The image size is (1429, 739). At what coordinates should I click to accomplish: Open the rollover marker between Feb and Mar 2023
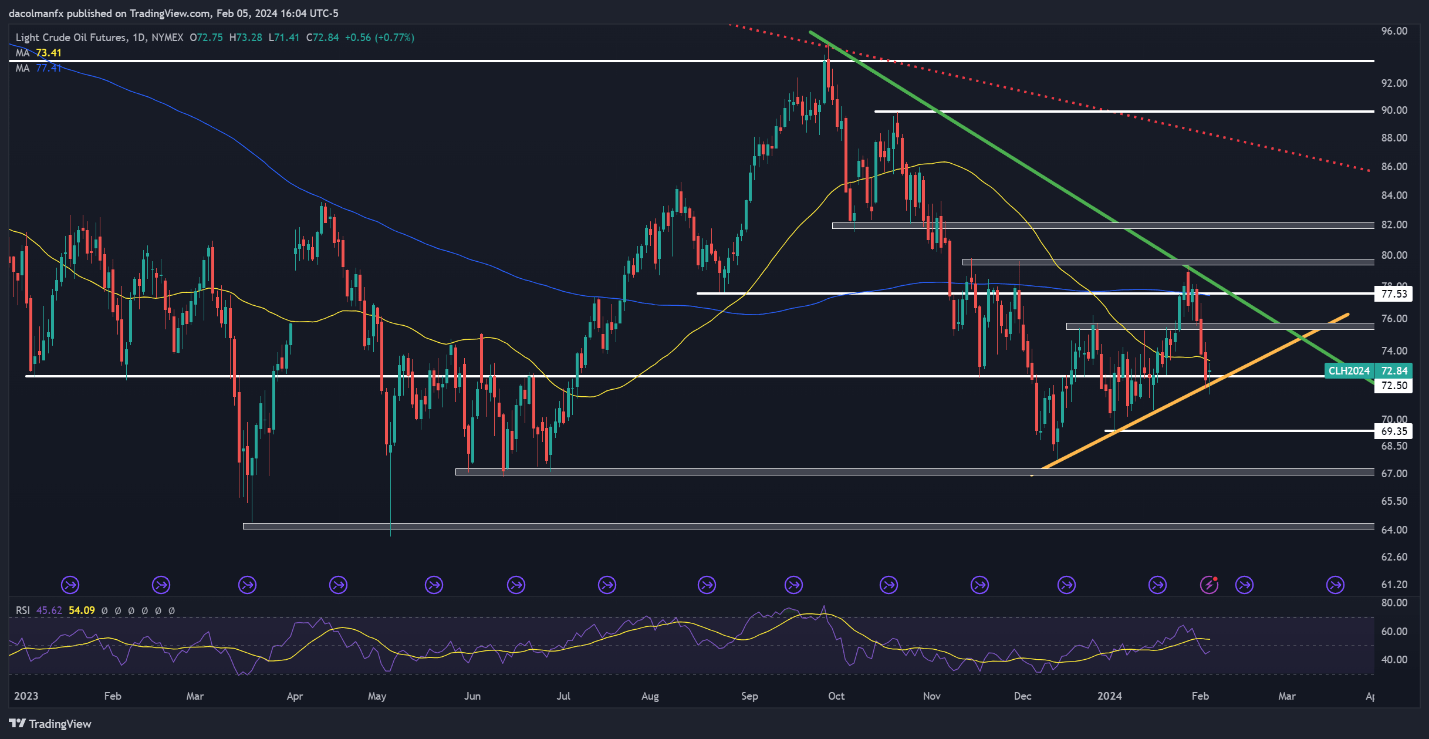[160, 583]
